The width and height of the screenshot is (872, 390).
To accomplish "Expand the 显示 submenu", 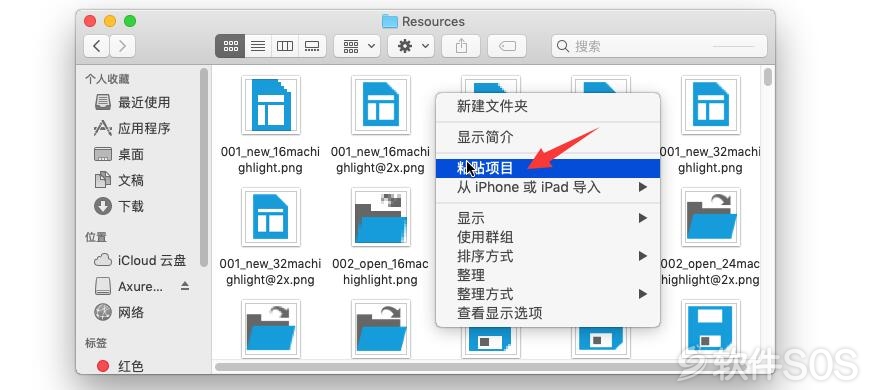I will pos(548,218).
